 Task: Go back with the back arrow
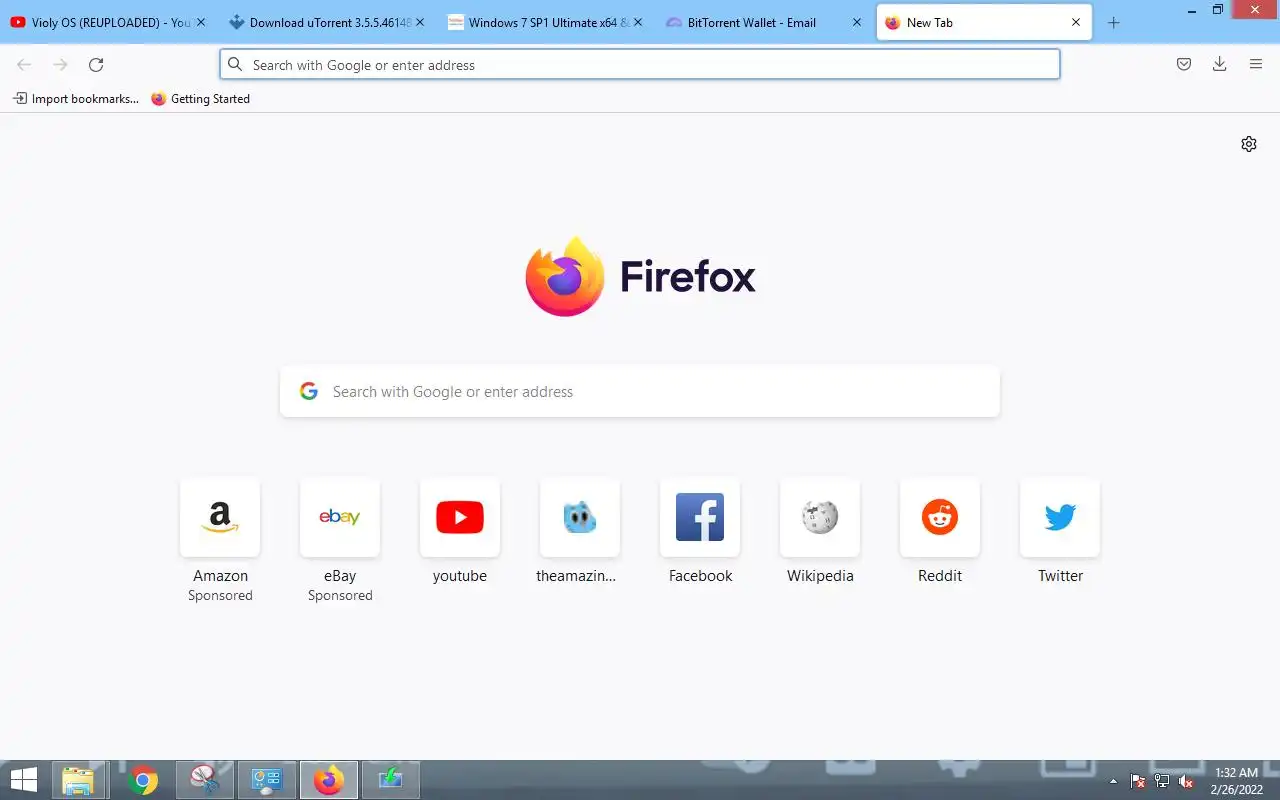[x=24, y=65]
